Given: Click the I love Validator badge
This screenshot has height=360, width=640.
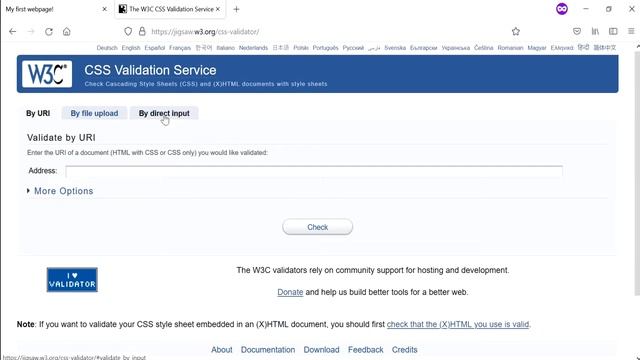Looking at the screenshot, I should point(72,280).
